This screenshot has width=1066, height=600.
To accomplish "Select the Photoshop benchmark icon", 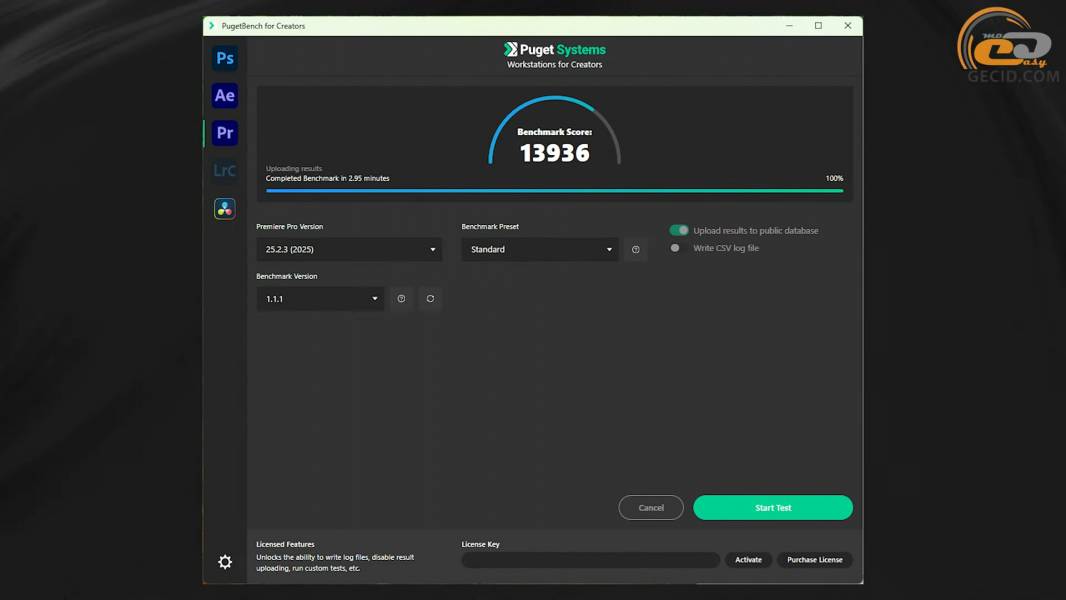I will click(x=225, y=58).
